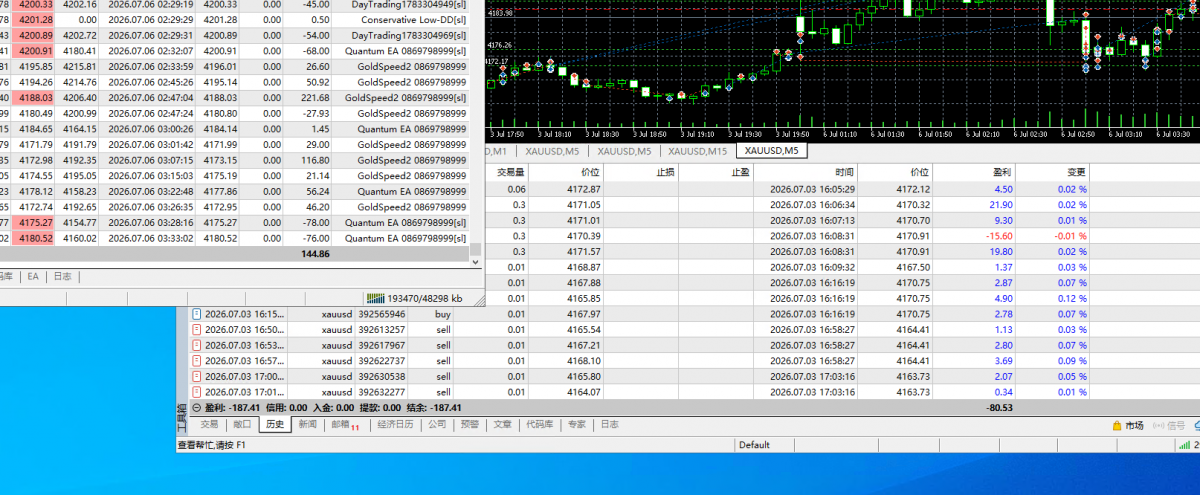Click the sell order icon of 2026.07.03 17:01 row
The image size is (1200, 495).
click(197, 391)
